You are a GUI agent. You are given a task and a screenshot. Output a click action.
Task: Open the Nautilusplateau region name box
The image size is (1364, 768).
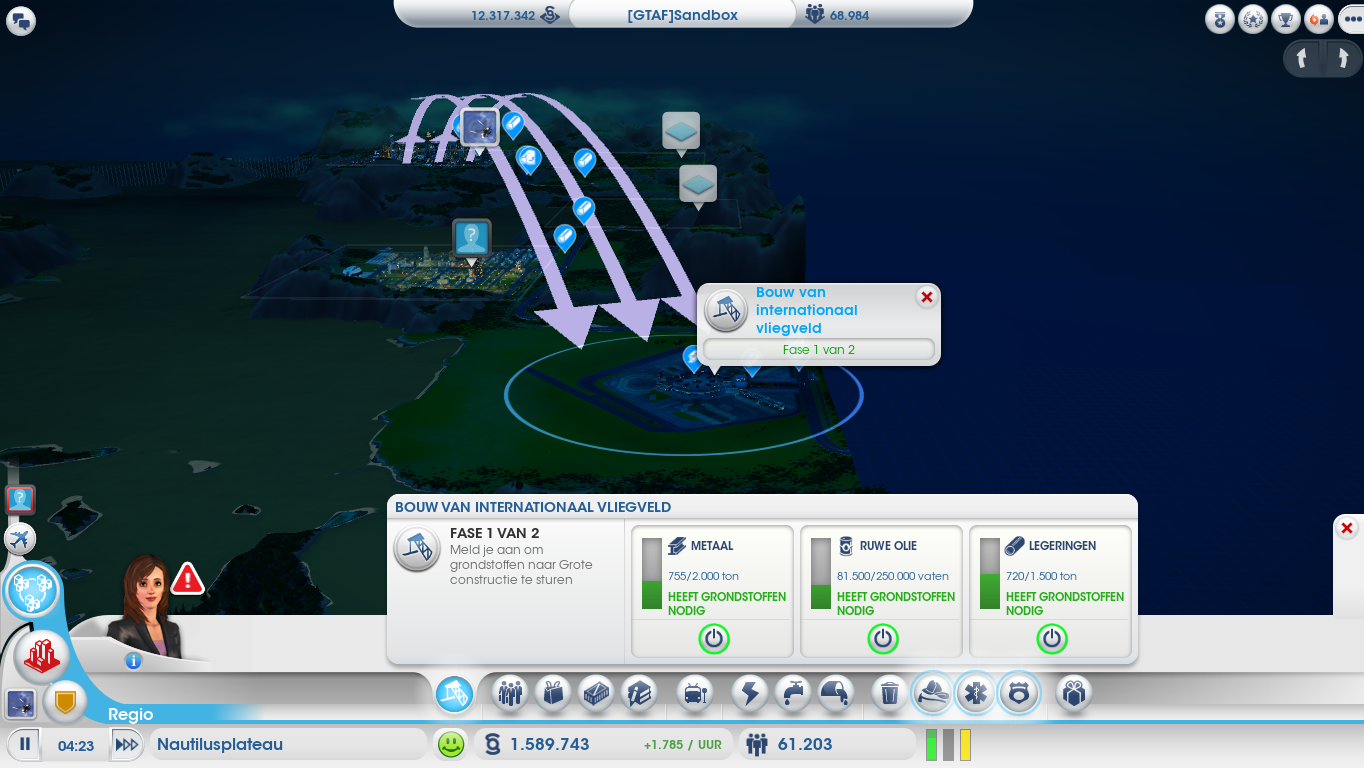[x=288, y=744]
